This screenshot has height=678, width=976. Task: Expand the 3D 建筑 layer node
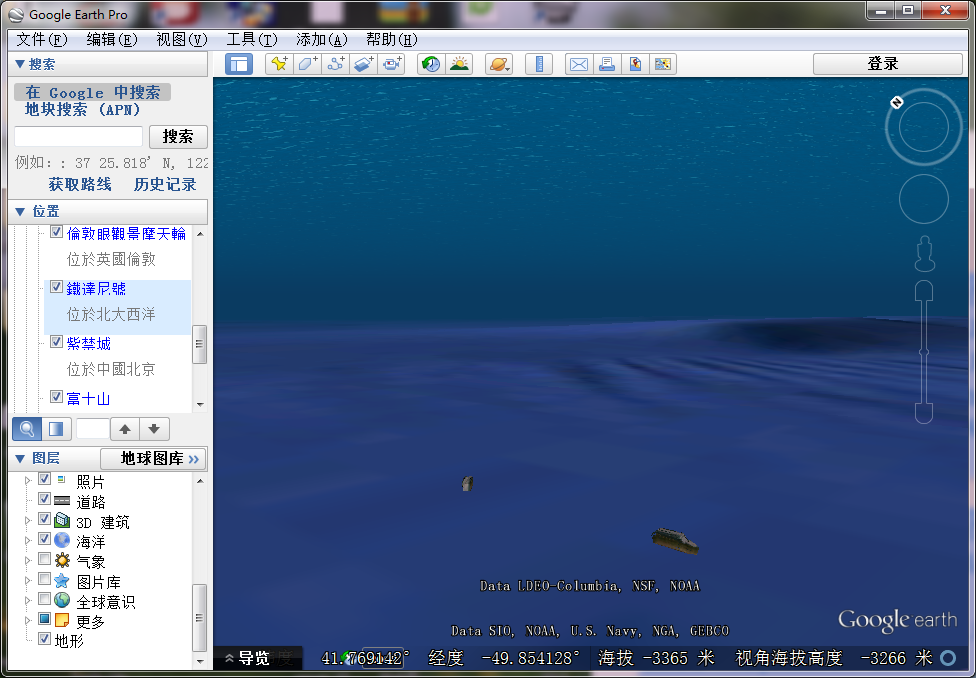coord(27,520)
